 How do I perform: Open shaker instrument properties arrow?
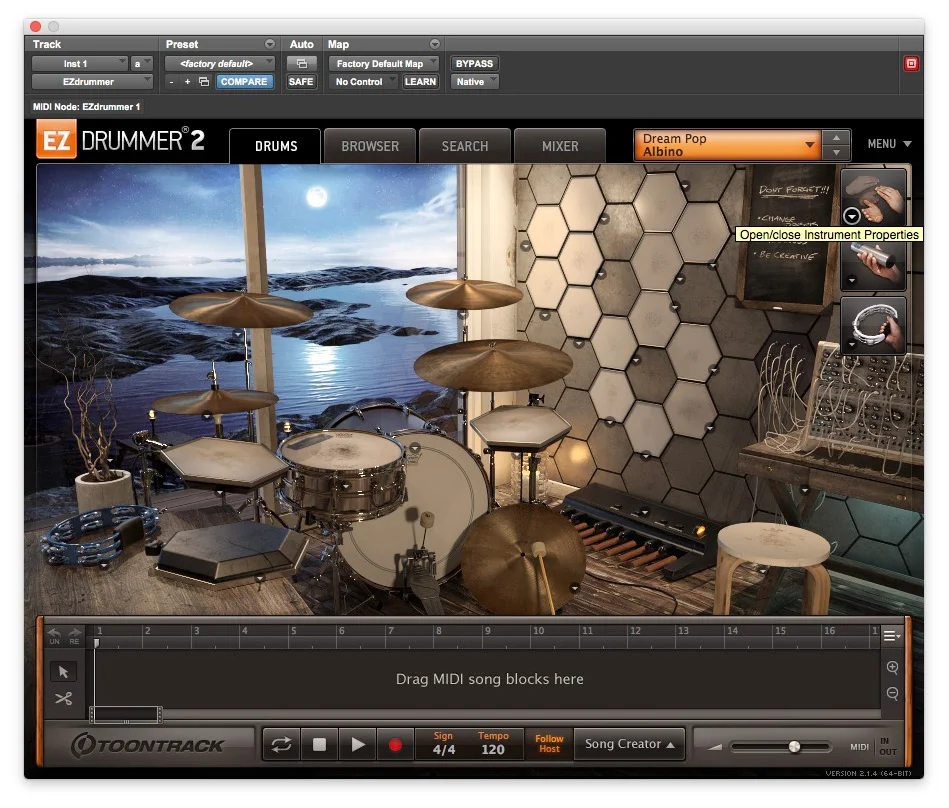[852, 280]
